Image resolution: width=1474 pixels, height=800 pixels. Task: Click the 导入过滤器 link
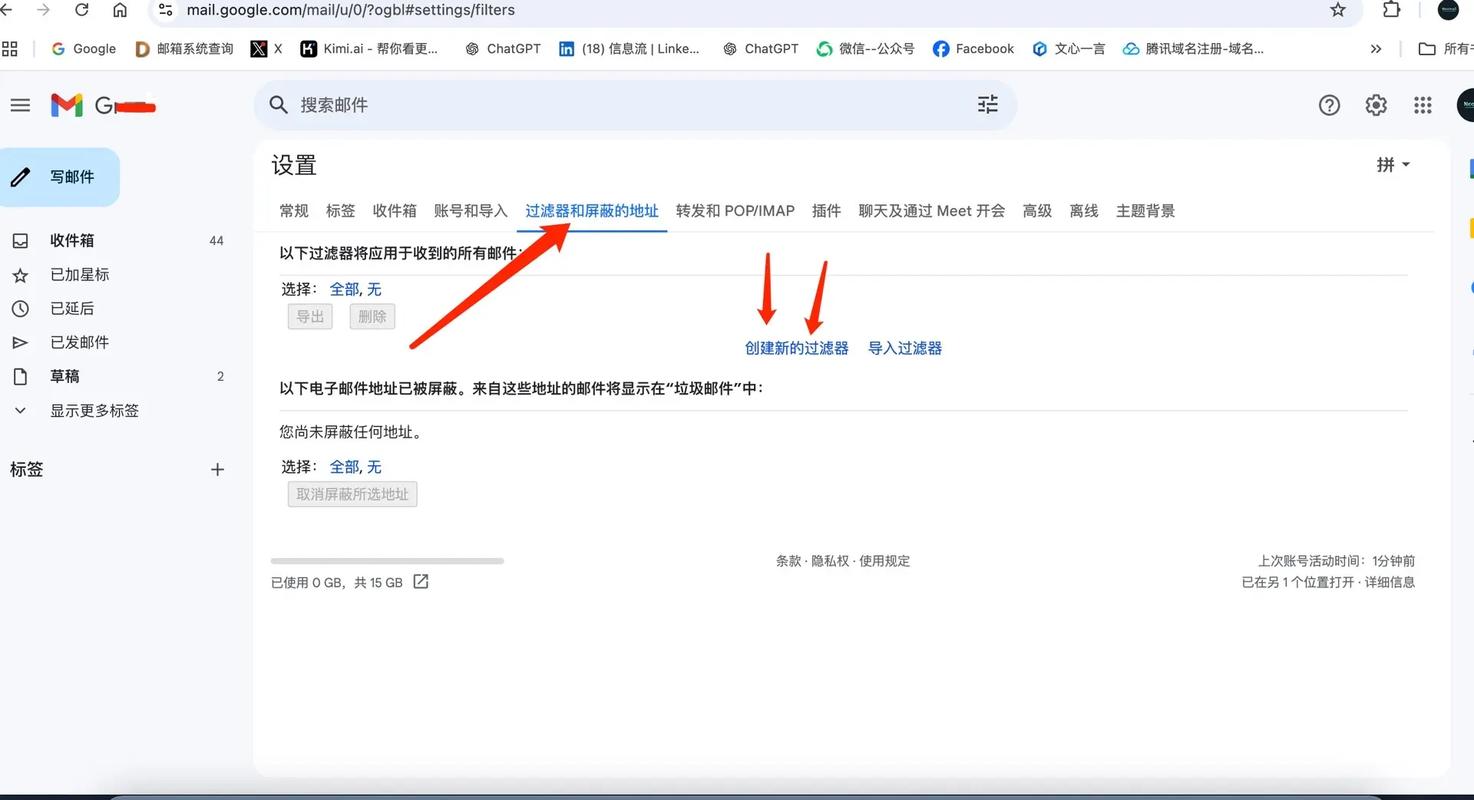(x=903, y=347)
